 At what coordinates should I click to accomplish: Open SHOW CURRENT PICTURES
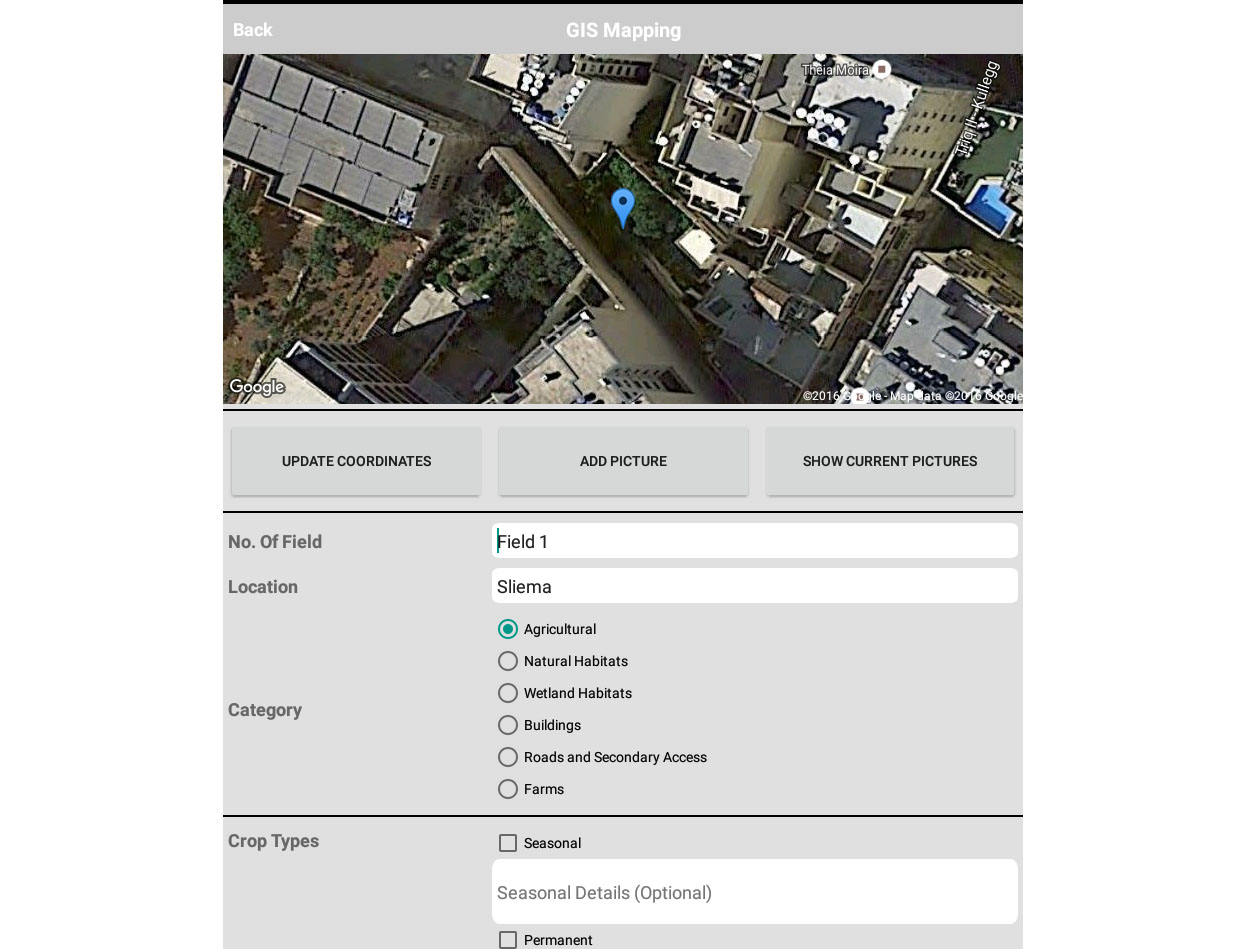click(x=890, y=461)
